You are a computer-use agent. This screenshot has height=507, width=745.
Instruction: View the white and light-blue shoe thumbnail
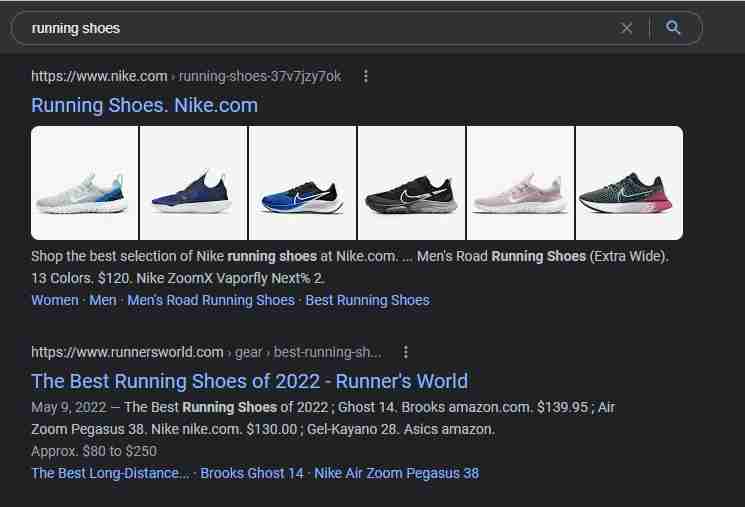coord(85,183)
